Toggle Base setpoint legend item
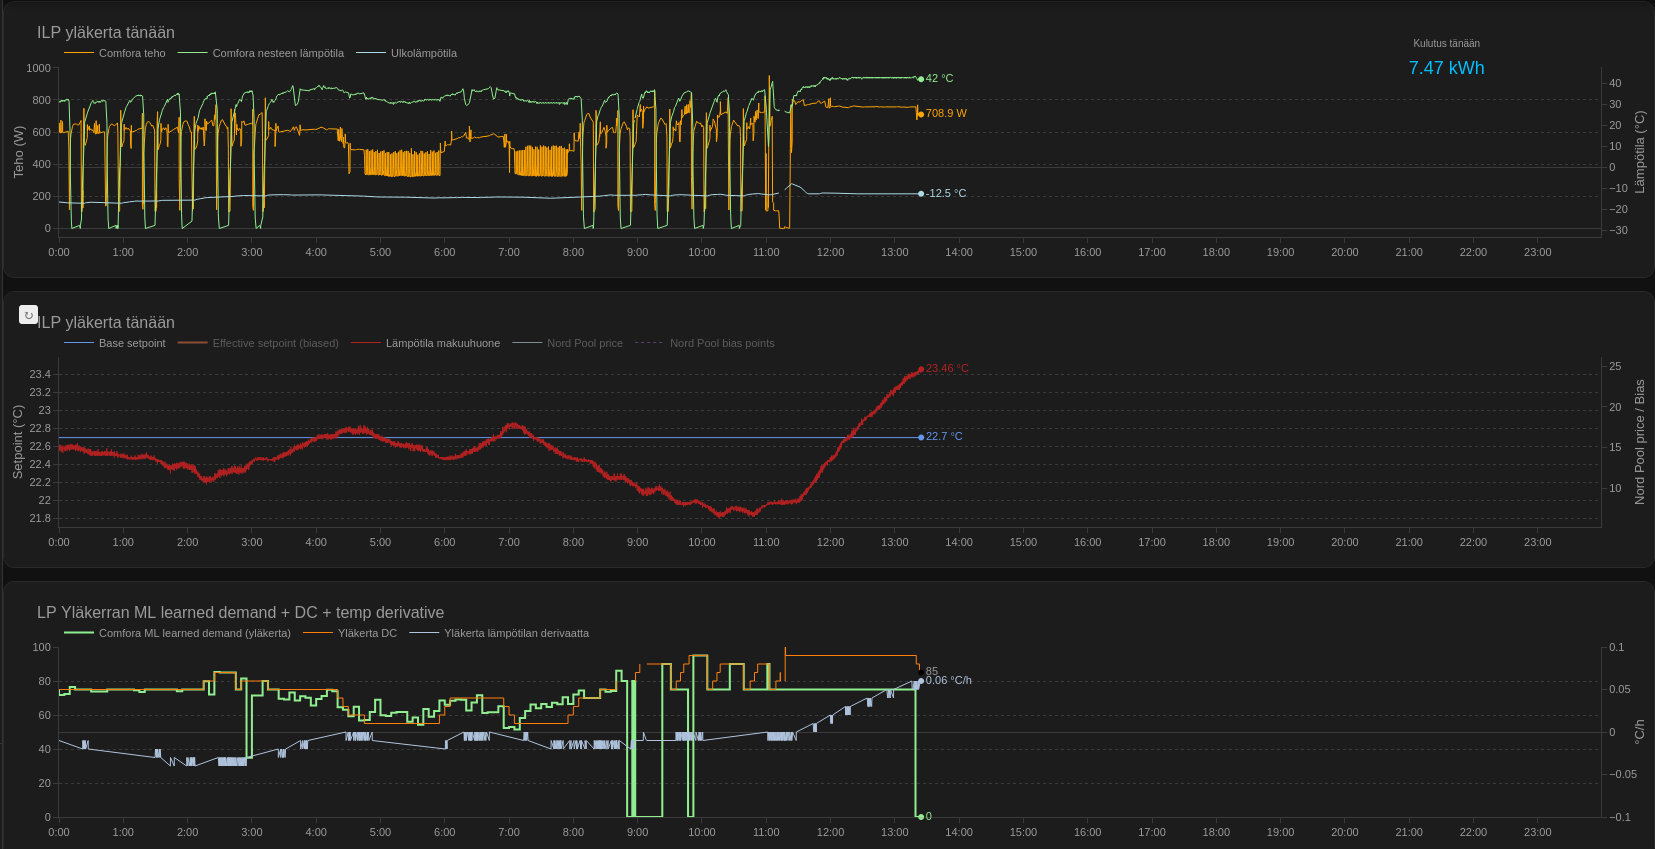The image size is (1655, 849). click(x=131, y=344)
